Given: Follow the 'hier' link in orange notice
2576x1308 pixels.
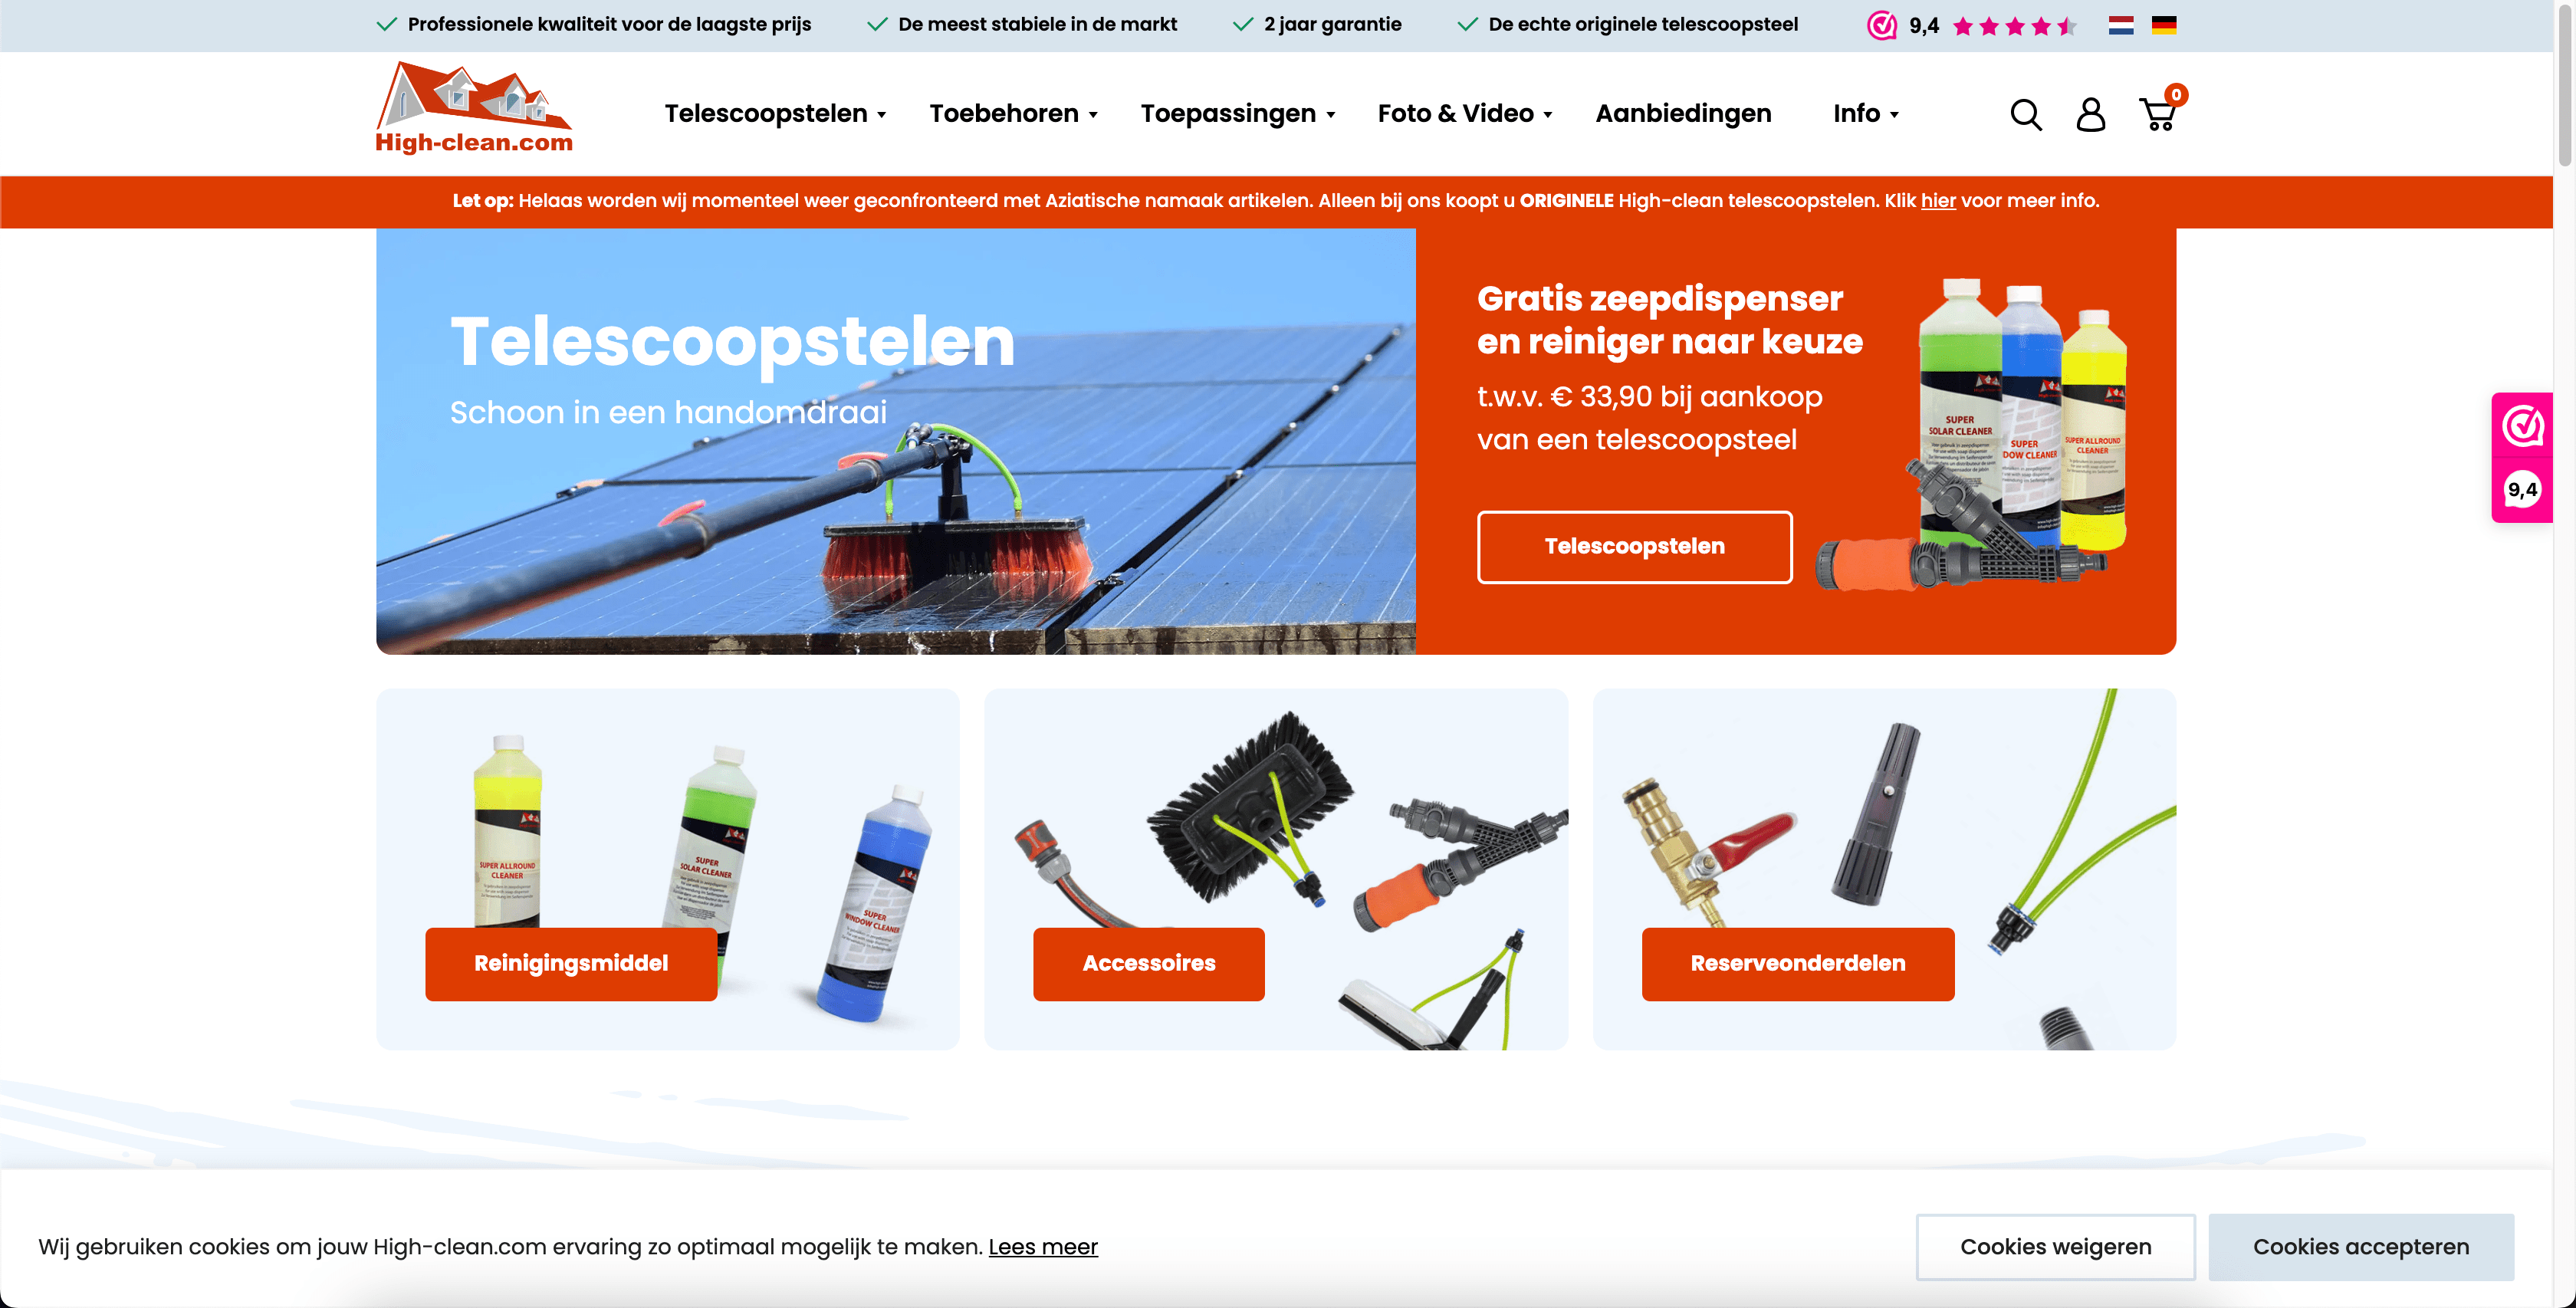Looking at the screenshot, I should [x=1937, y=201].
